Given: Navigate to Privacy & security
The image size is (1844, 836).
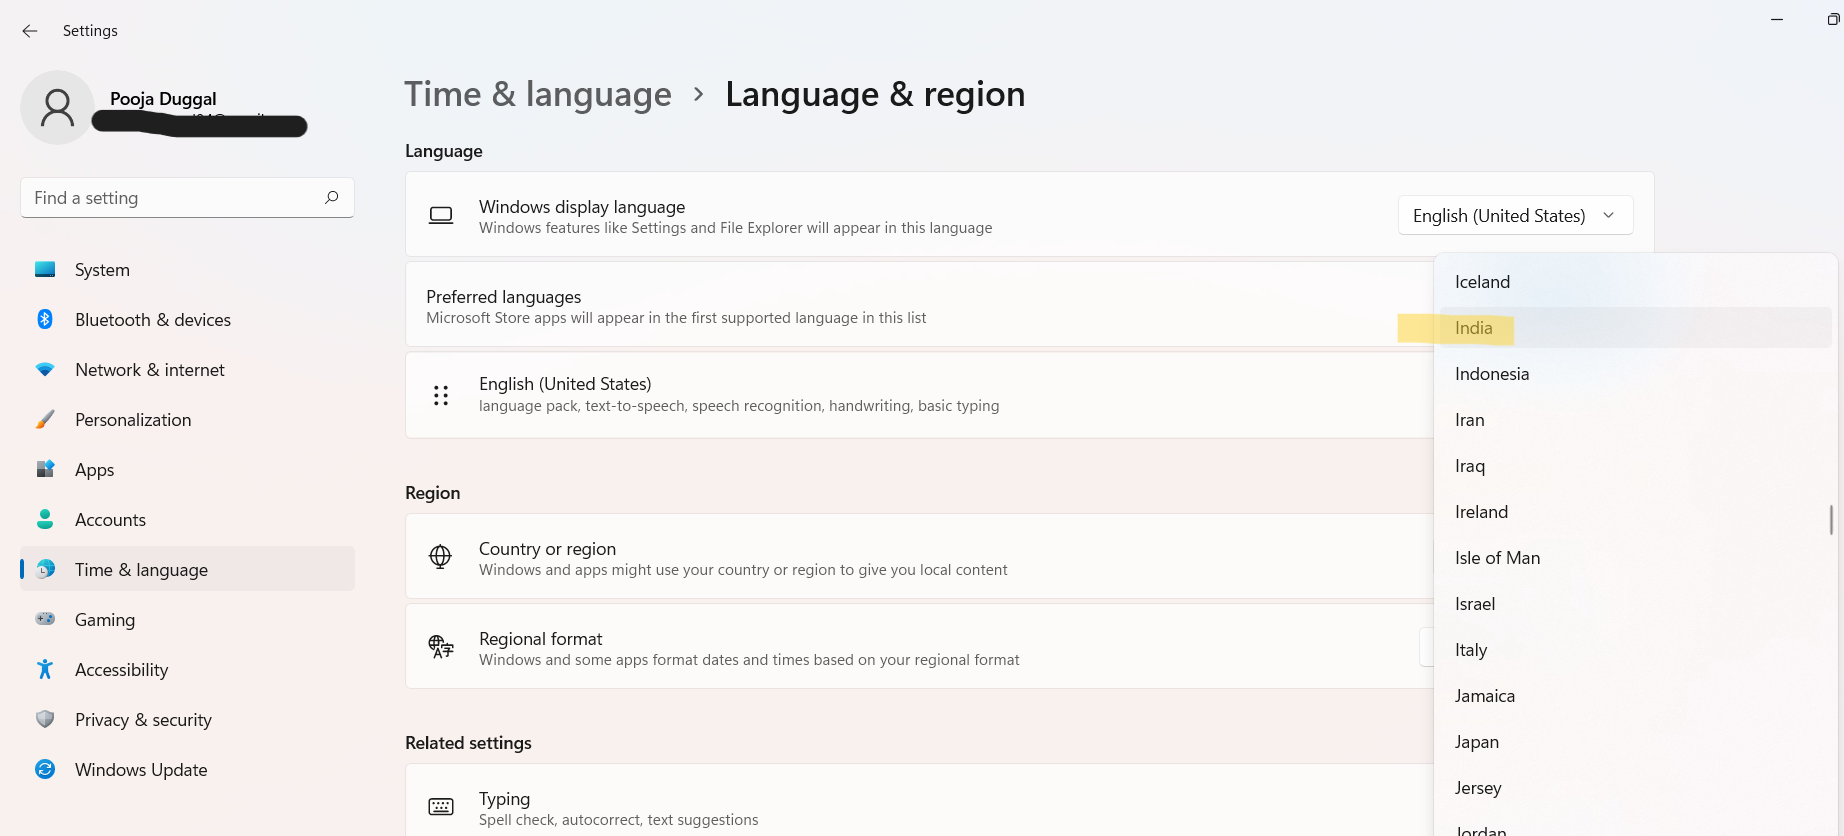Looking at the screenshot, I should pyautogui.click(x=187, y=719).
